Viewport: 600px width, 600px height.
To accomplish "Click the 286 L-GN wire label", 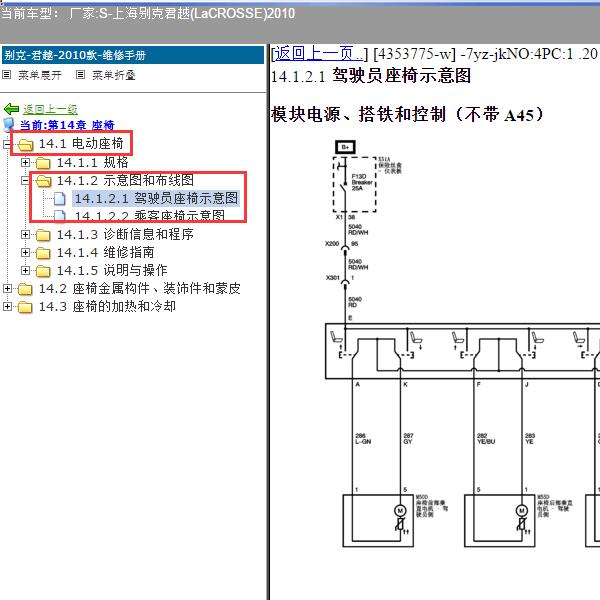I will pyautogui.click(x=363, y=439).
